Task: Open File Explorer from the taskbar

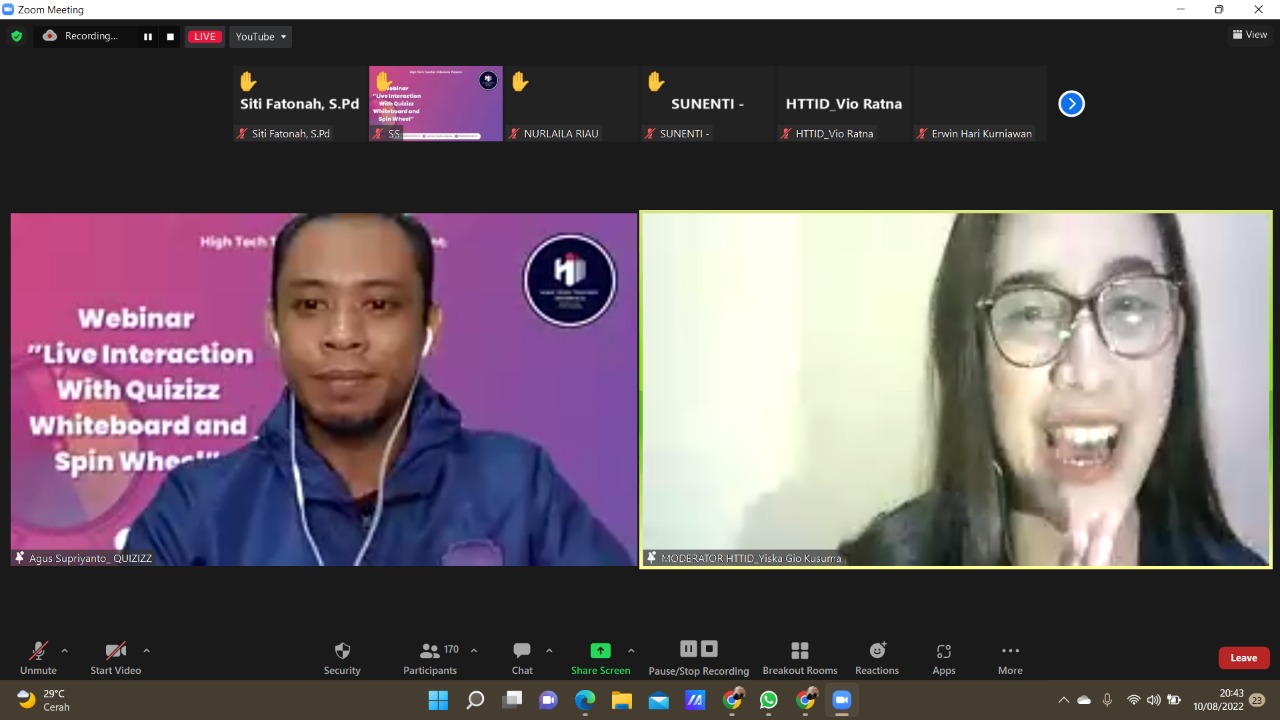Action: (x=622, y=700)
